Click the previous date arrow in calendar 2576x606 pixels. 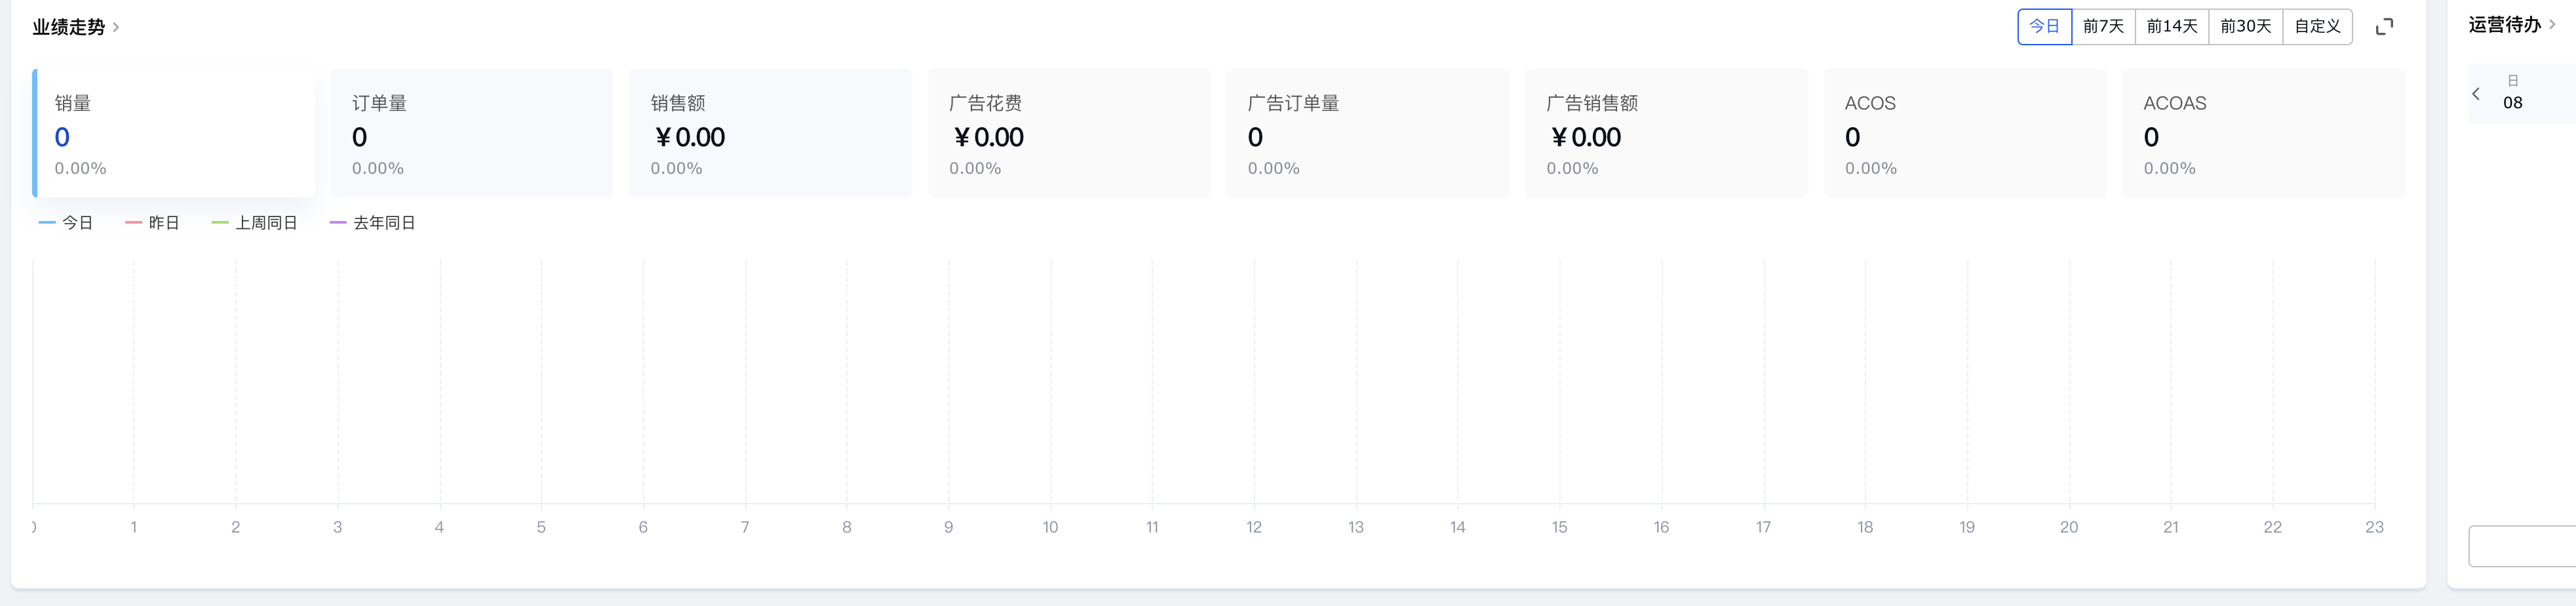pyautogui.click(x=2476, y=94)
